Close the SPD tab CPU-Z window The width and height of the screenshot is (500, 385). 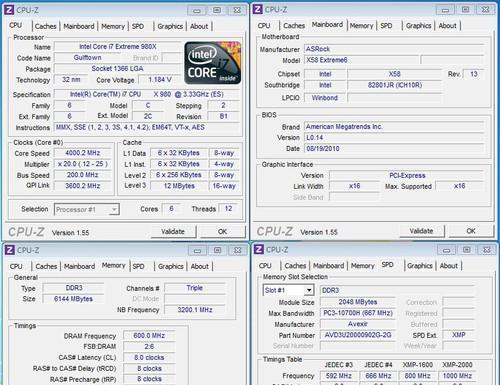click(x=487, y=250)
